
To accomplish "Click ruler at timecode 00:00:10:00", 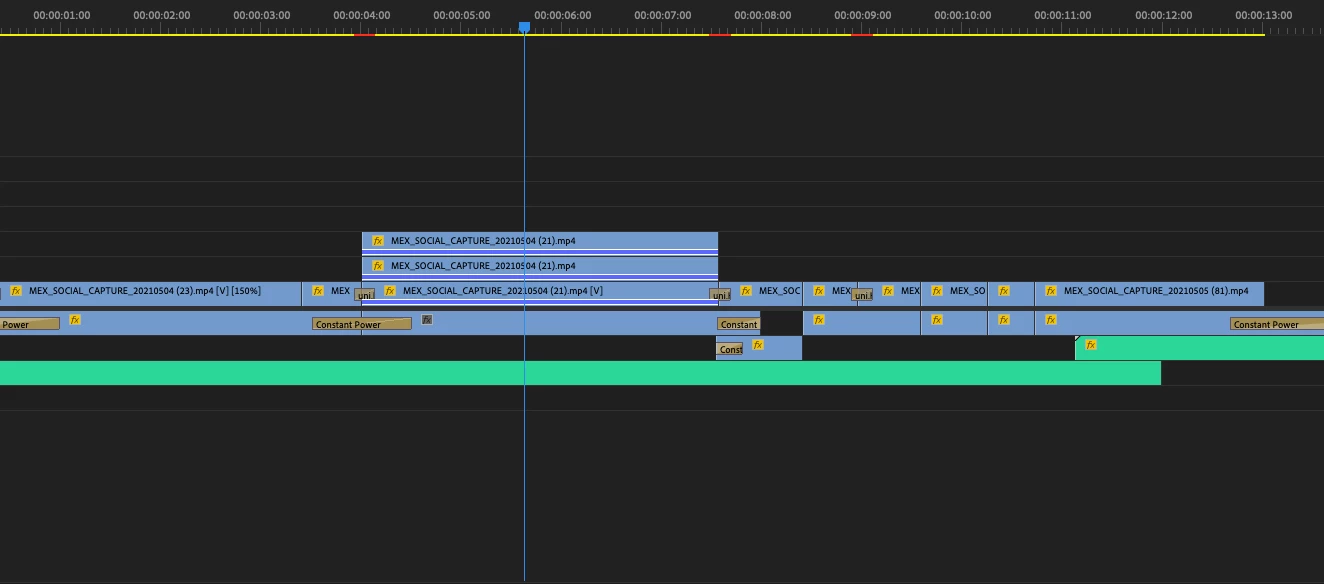I will pos(962,15).
